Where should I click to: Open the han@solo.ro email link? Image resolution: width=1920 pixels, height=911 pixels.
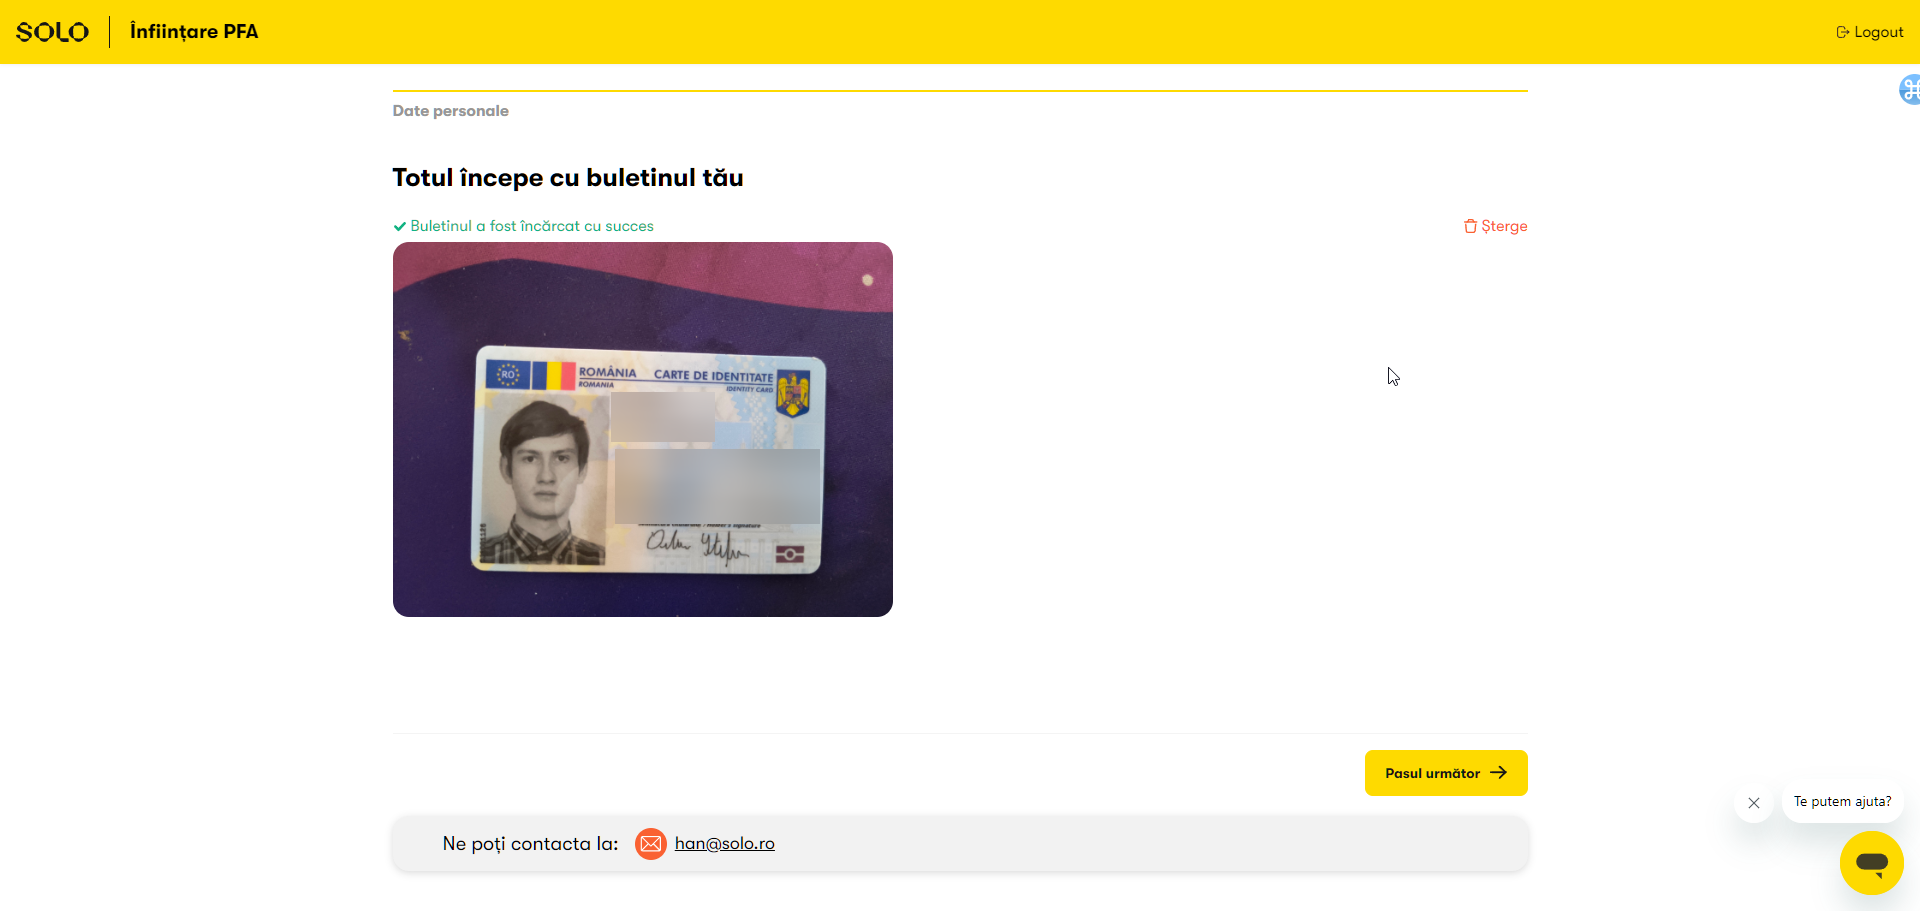click(x=725, y=844)
